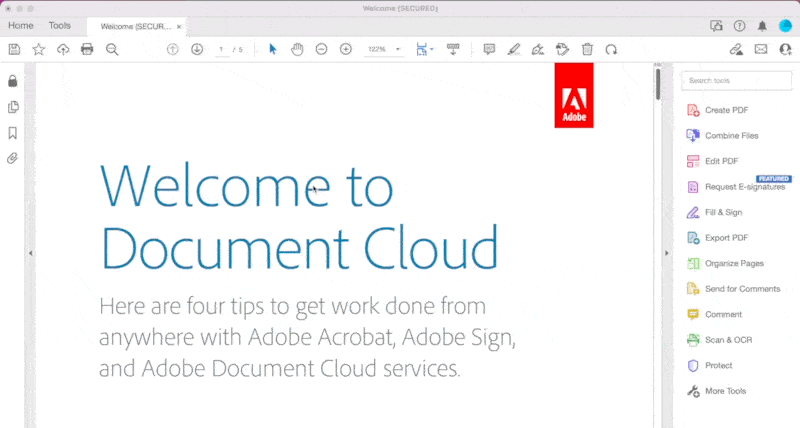The height and width of the screenshot is (428, 800).
Task: Open the Help question mark icon
Action: 739,26
